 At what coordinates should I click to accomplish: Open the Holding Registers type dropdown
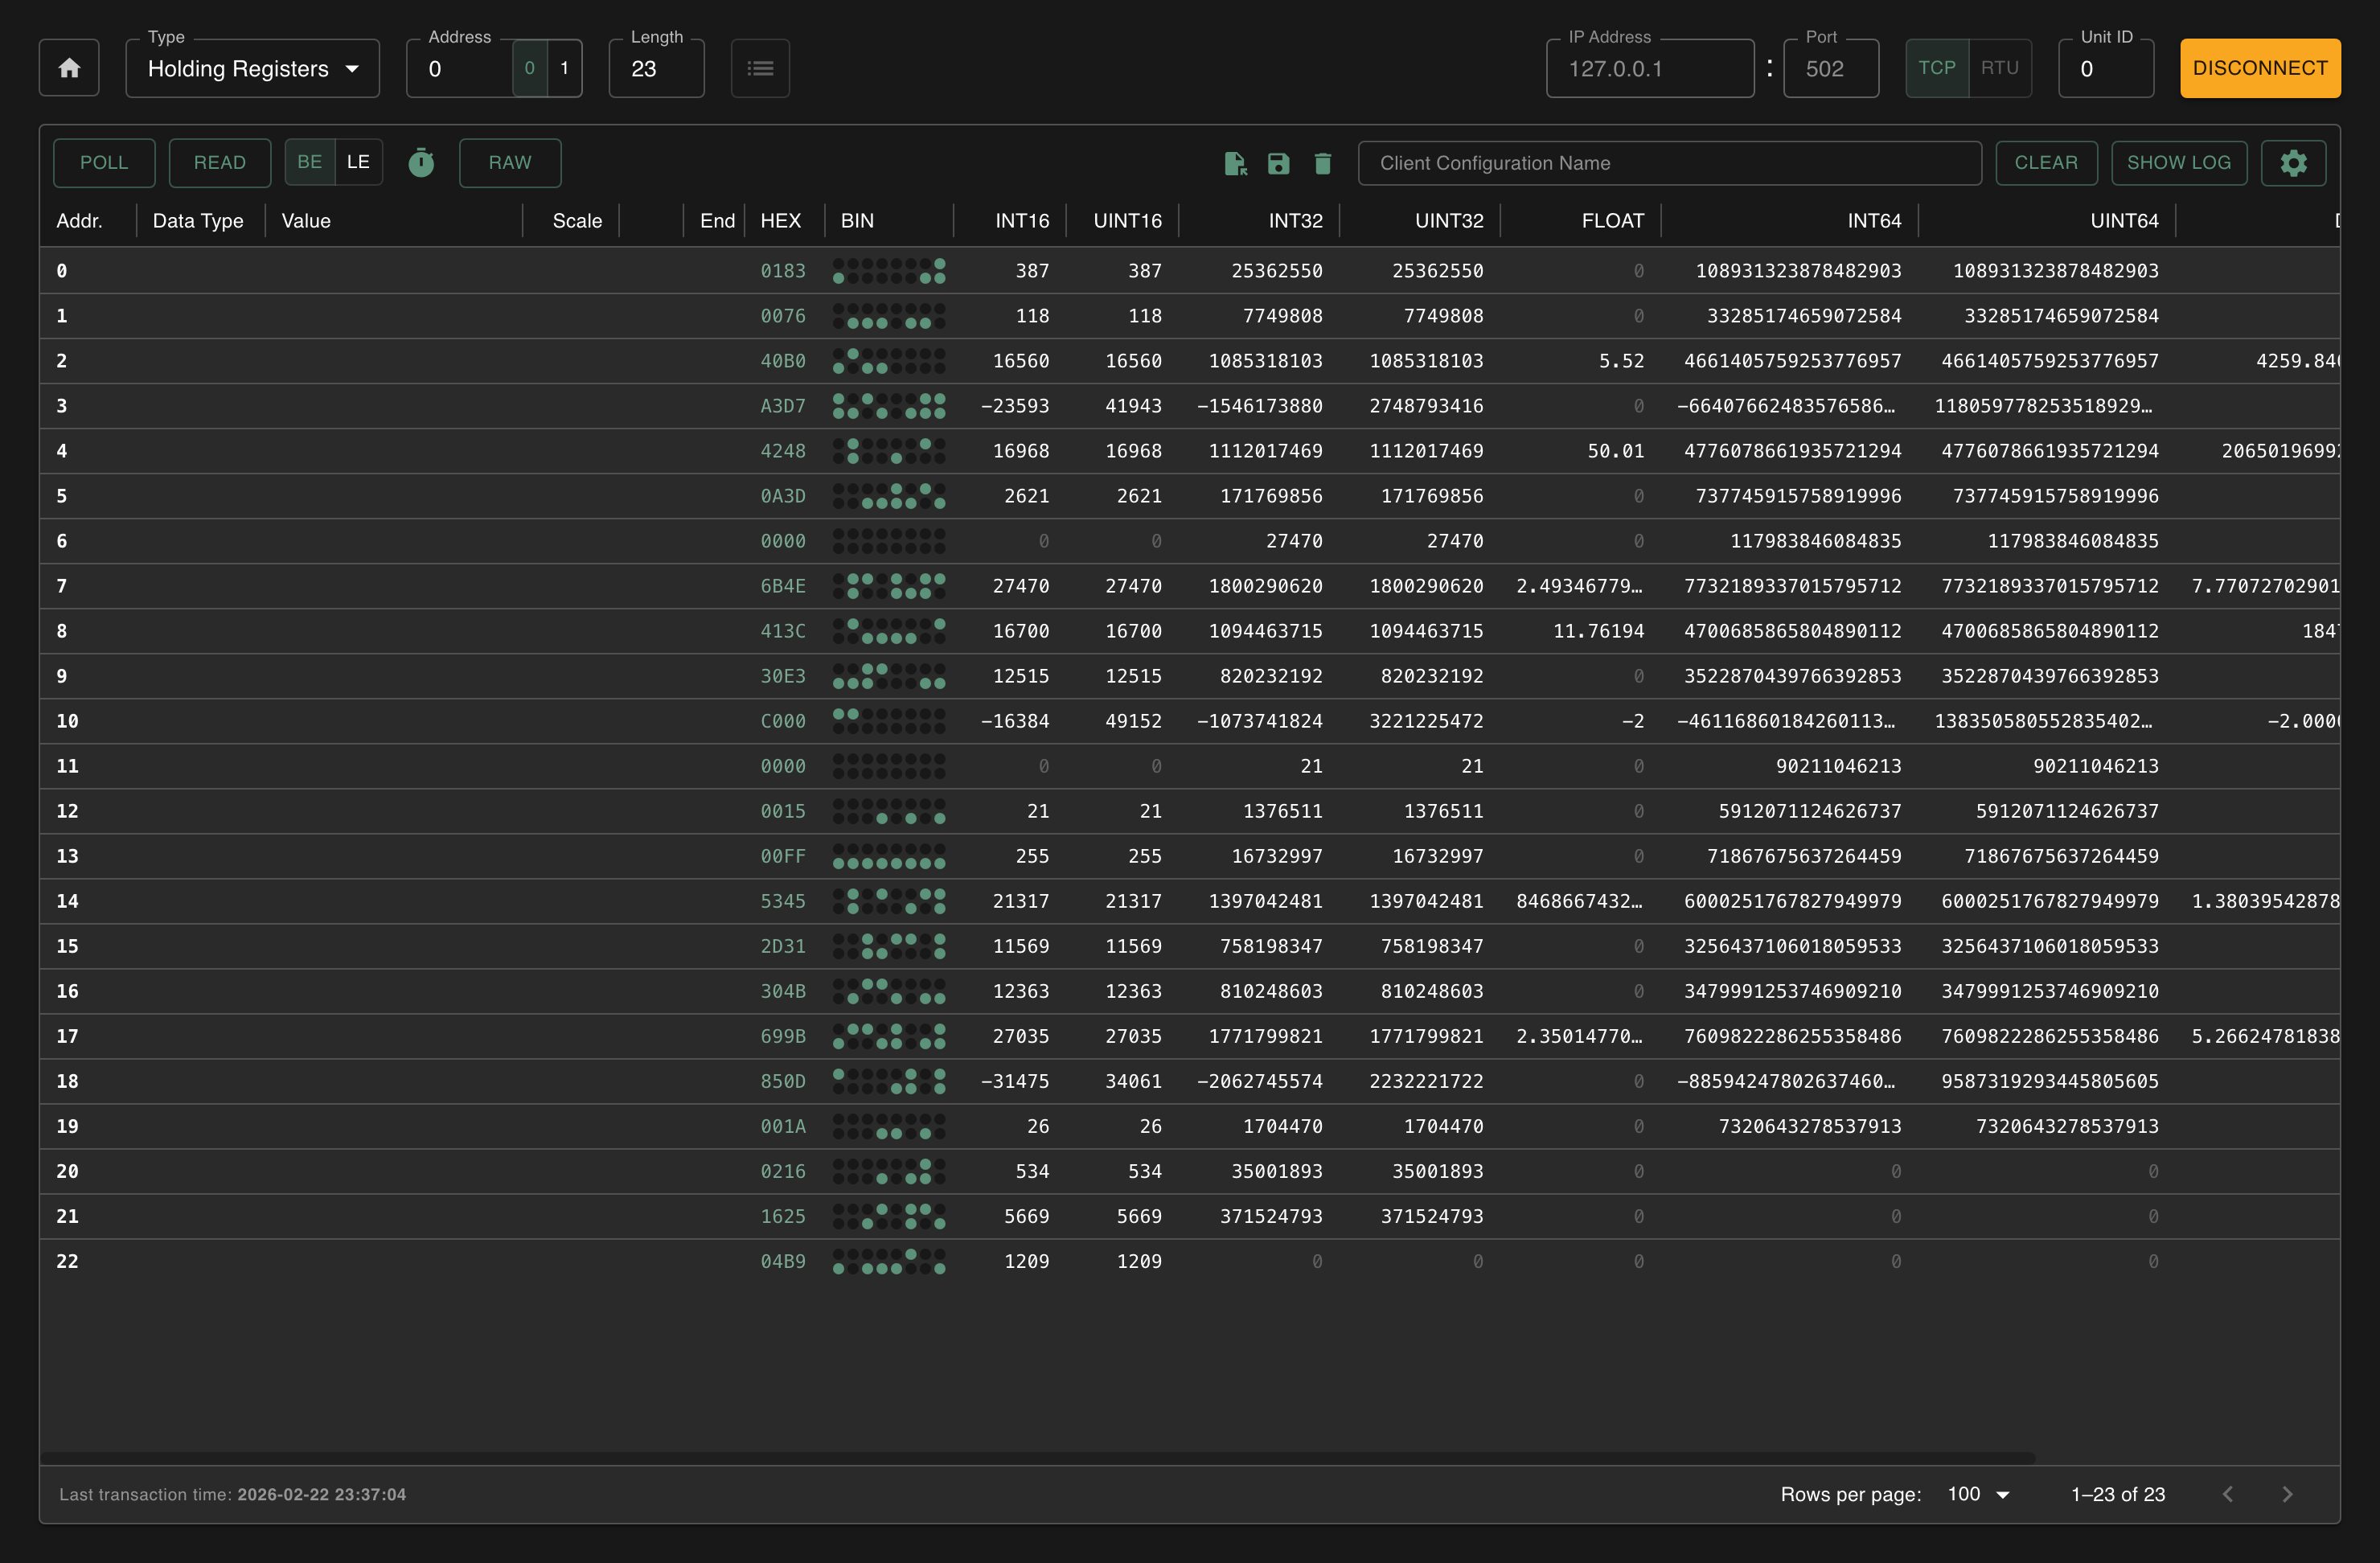252,68
